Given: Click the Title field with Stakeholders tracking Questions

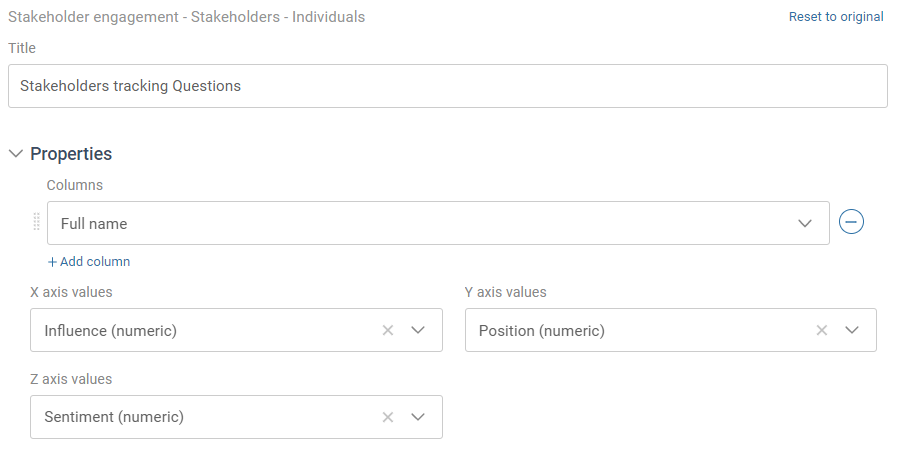Looking at the screenshot, I should (x=448, y=86).
